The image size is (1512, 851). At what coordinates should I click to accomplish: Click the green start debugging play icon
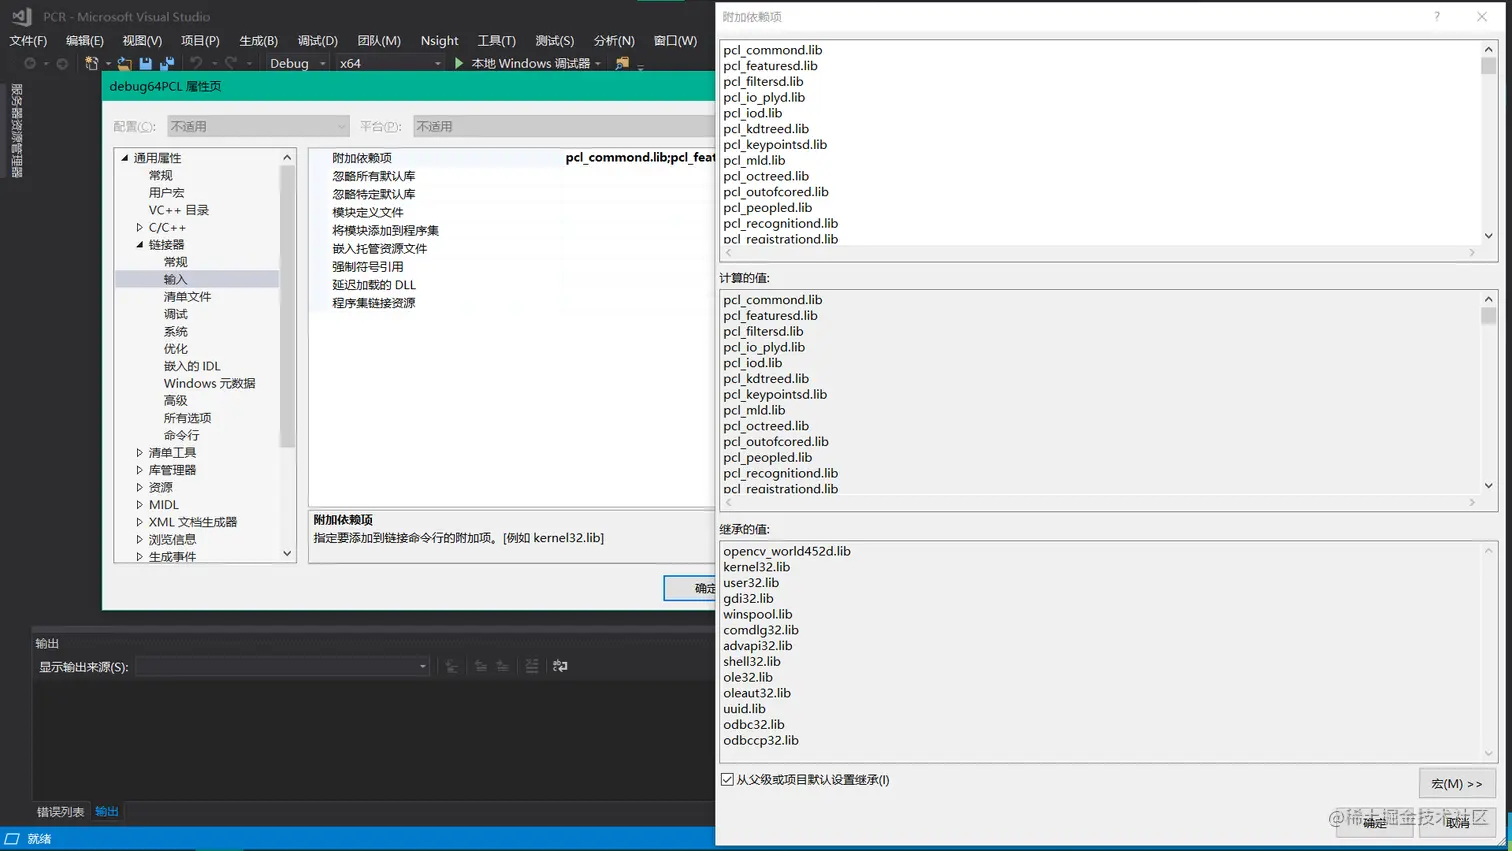coord(459,63)
